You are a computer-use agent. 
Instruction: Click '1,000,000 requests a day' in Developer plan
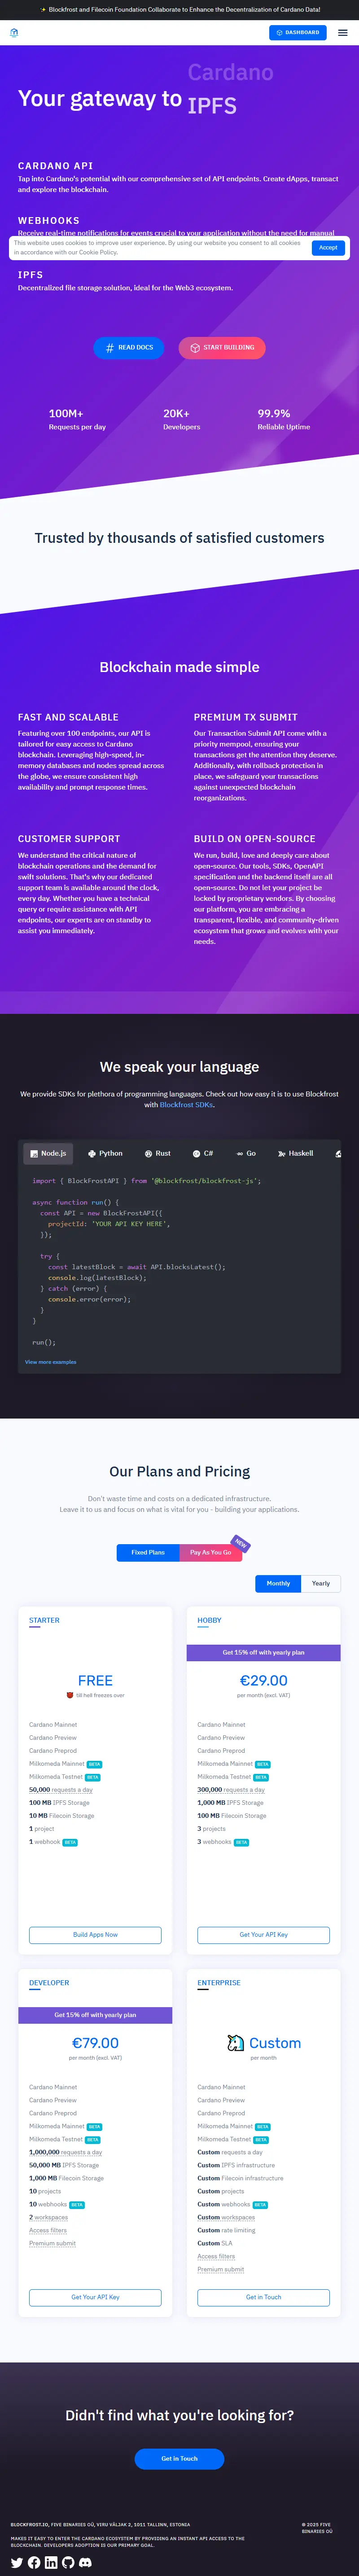click(x=65, y=2152)
